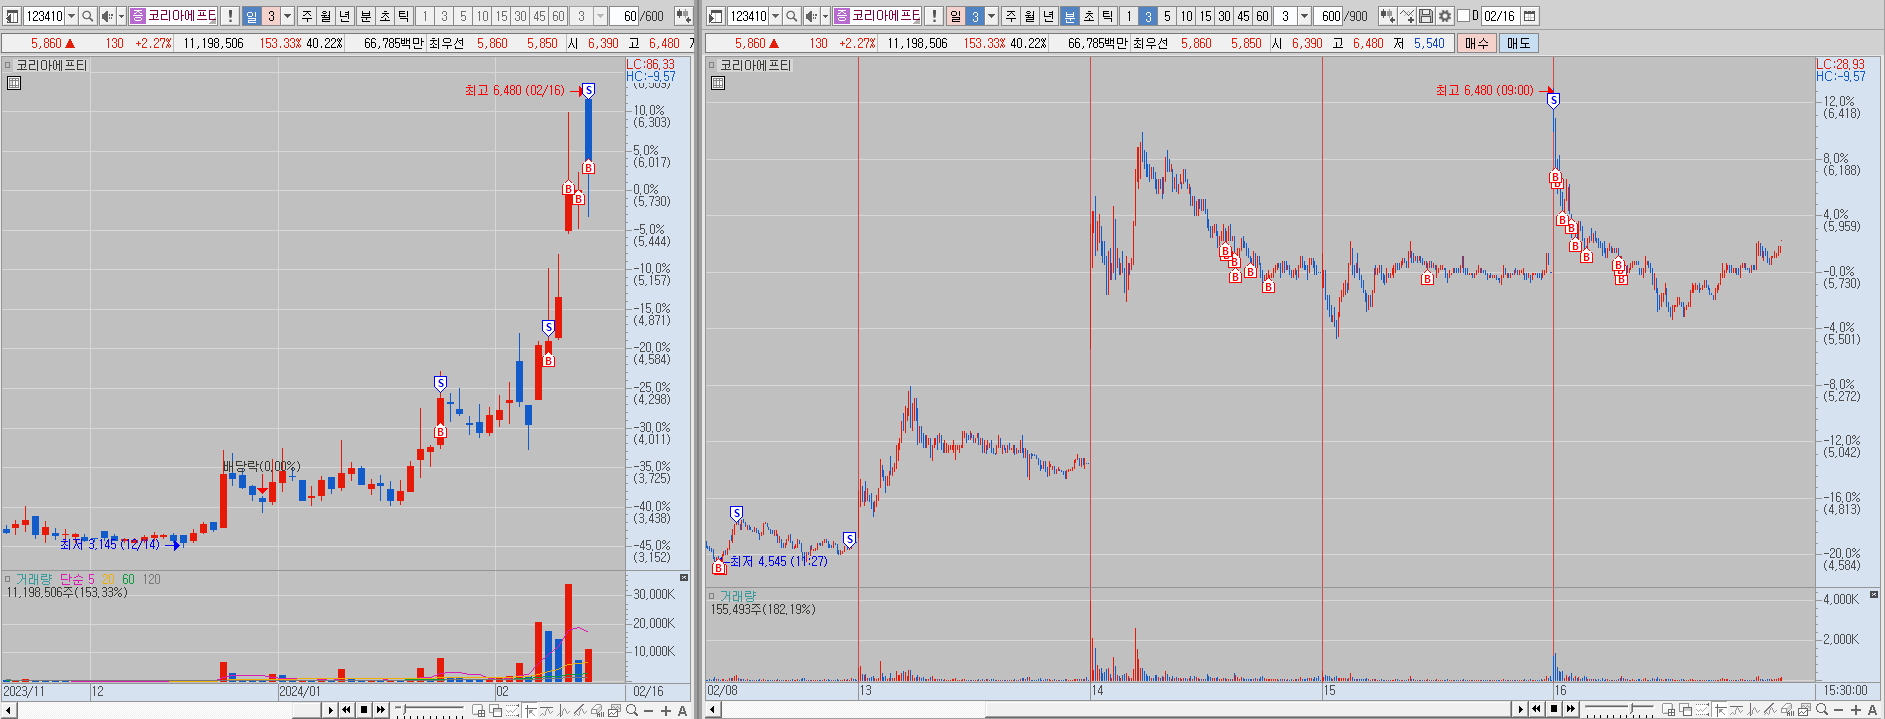Select the 5-minute interval in right chart
Viewport: 1885px width, 719px height.
(1167, 16)
